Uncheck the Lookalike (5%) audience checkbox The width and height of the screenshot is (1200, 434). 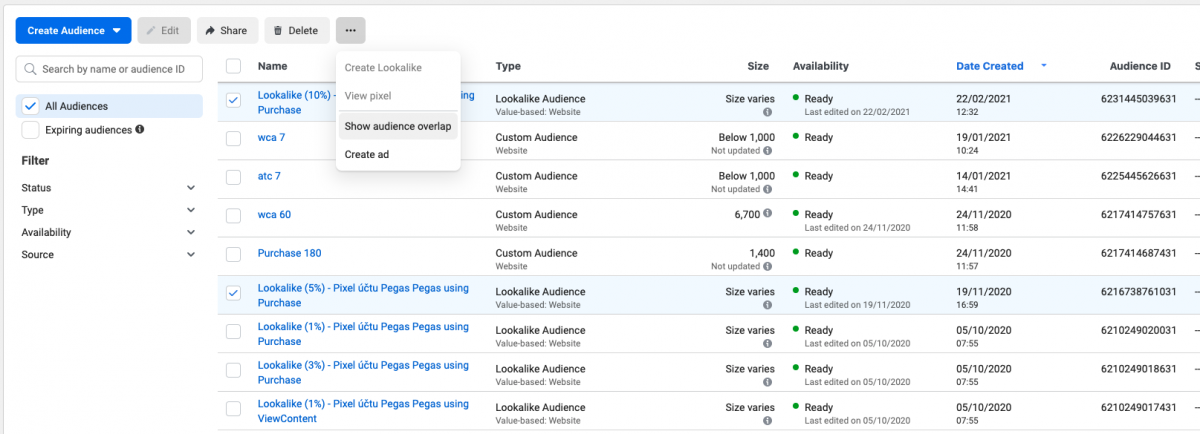click(x=233, y=294)
